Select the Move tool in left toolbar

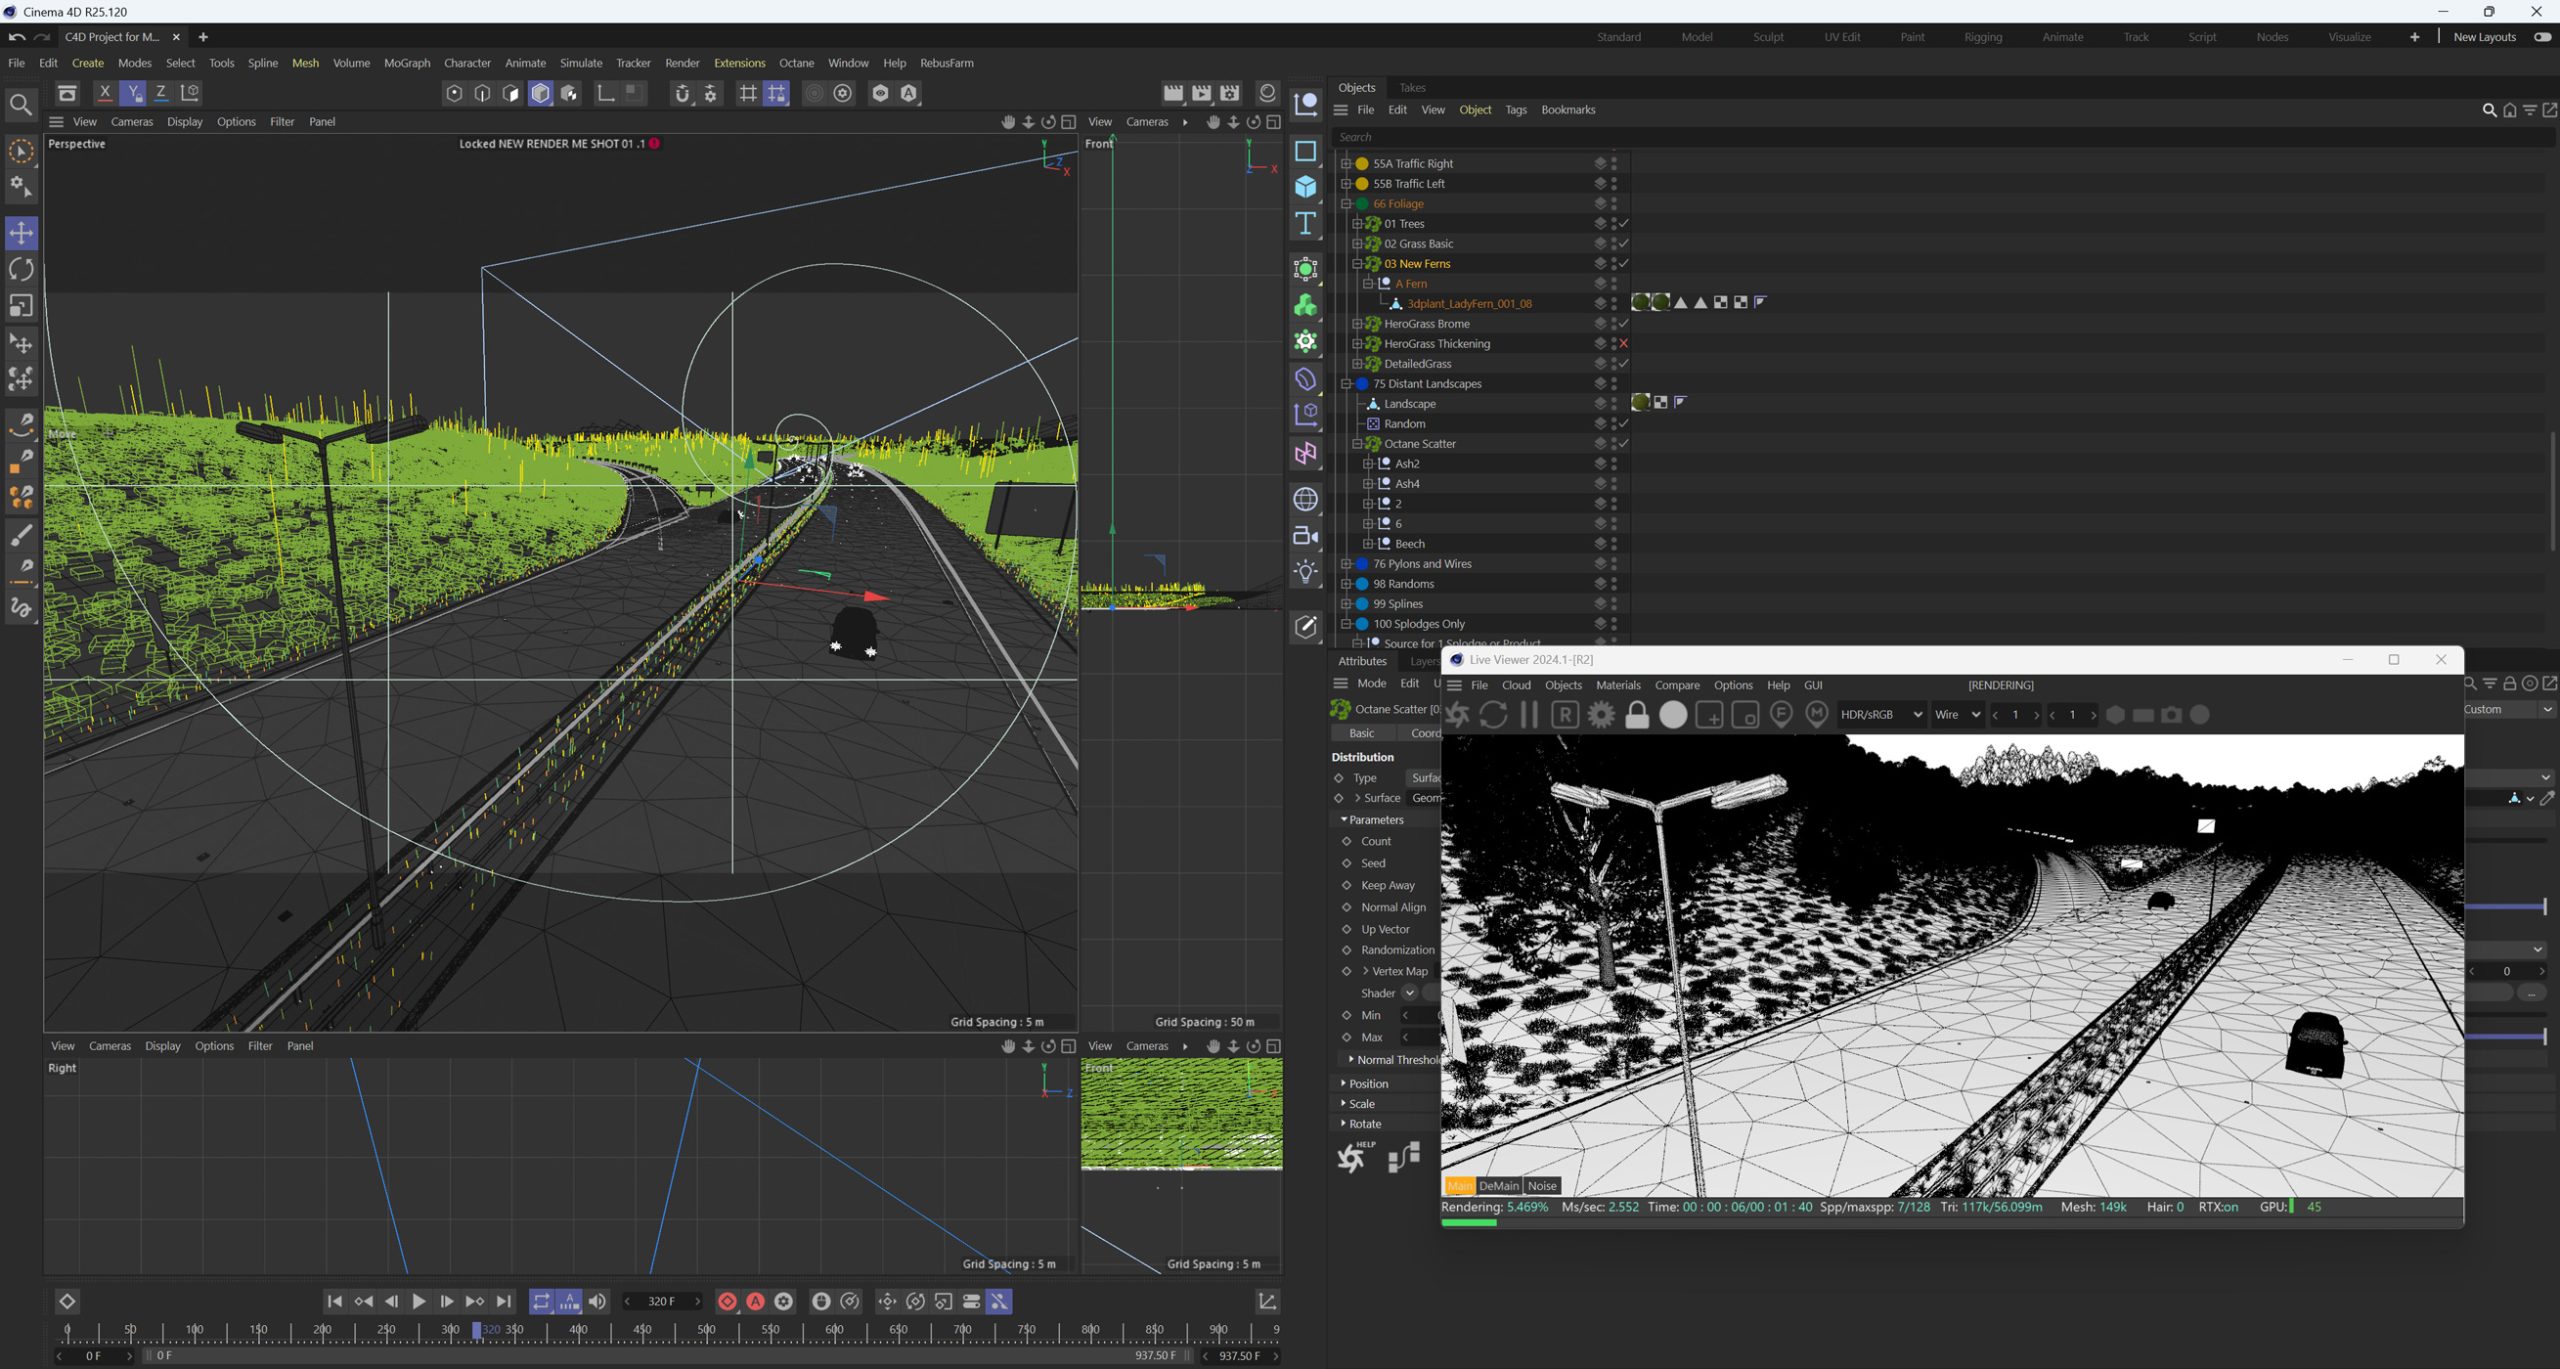pos(21,233)
